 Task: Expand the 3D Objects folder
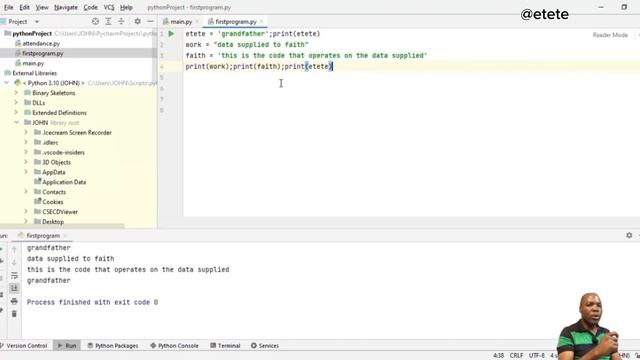[x=26, y=162]
